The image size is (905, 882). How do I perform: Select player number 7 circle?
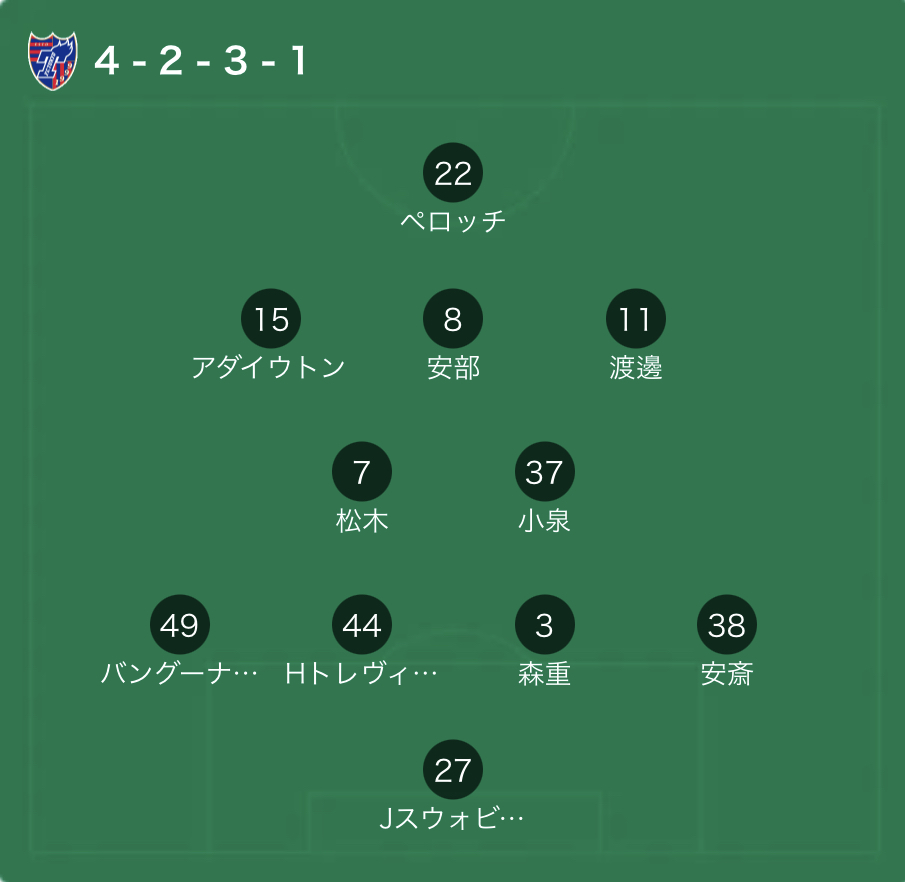tap(362, 472)
